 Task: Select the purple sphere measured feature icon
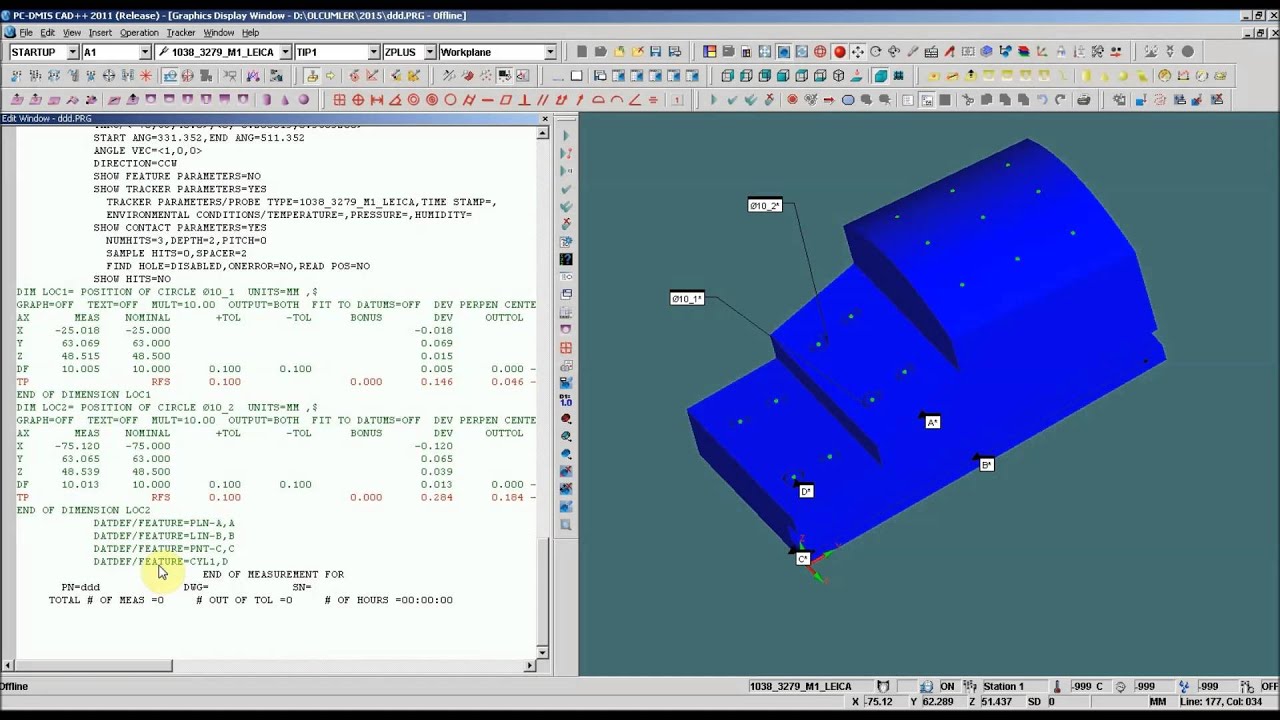coord(304,100)
